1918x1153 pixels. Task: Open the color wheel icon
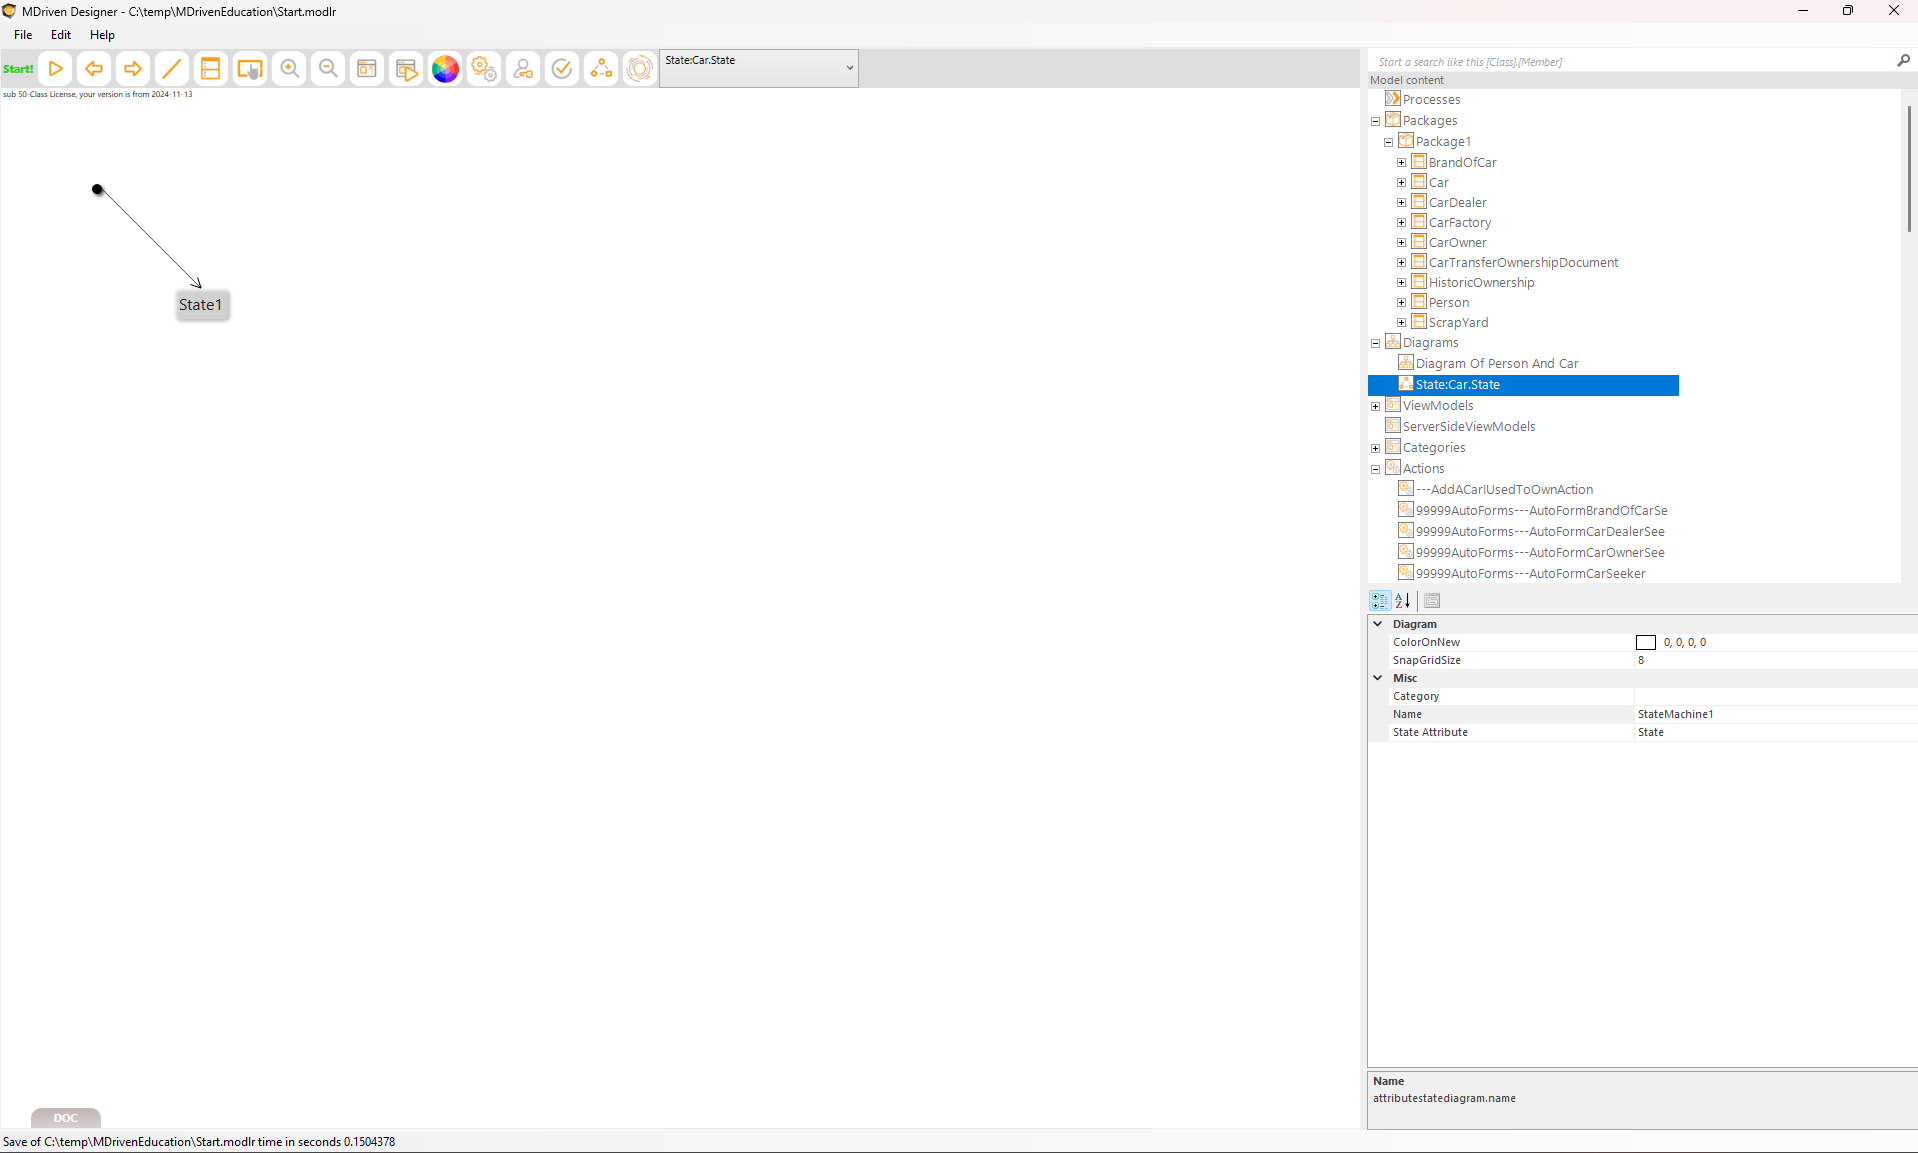coord(445,69)
